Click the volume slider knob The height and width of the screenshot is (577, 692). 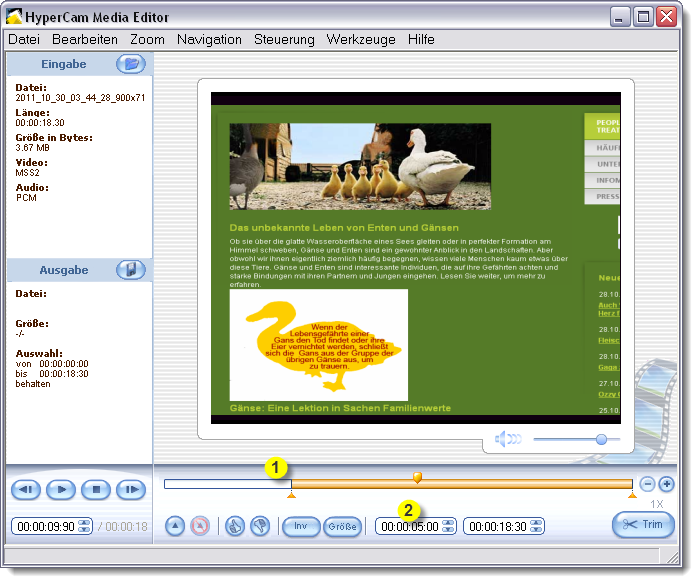(601, 439)
